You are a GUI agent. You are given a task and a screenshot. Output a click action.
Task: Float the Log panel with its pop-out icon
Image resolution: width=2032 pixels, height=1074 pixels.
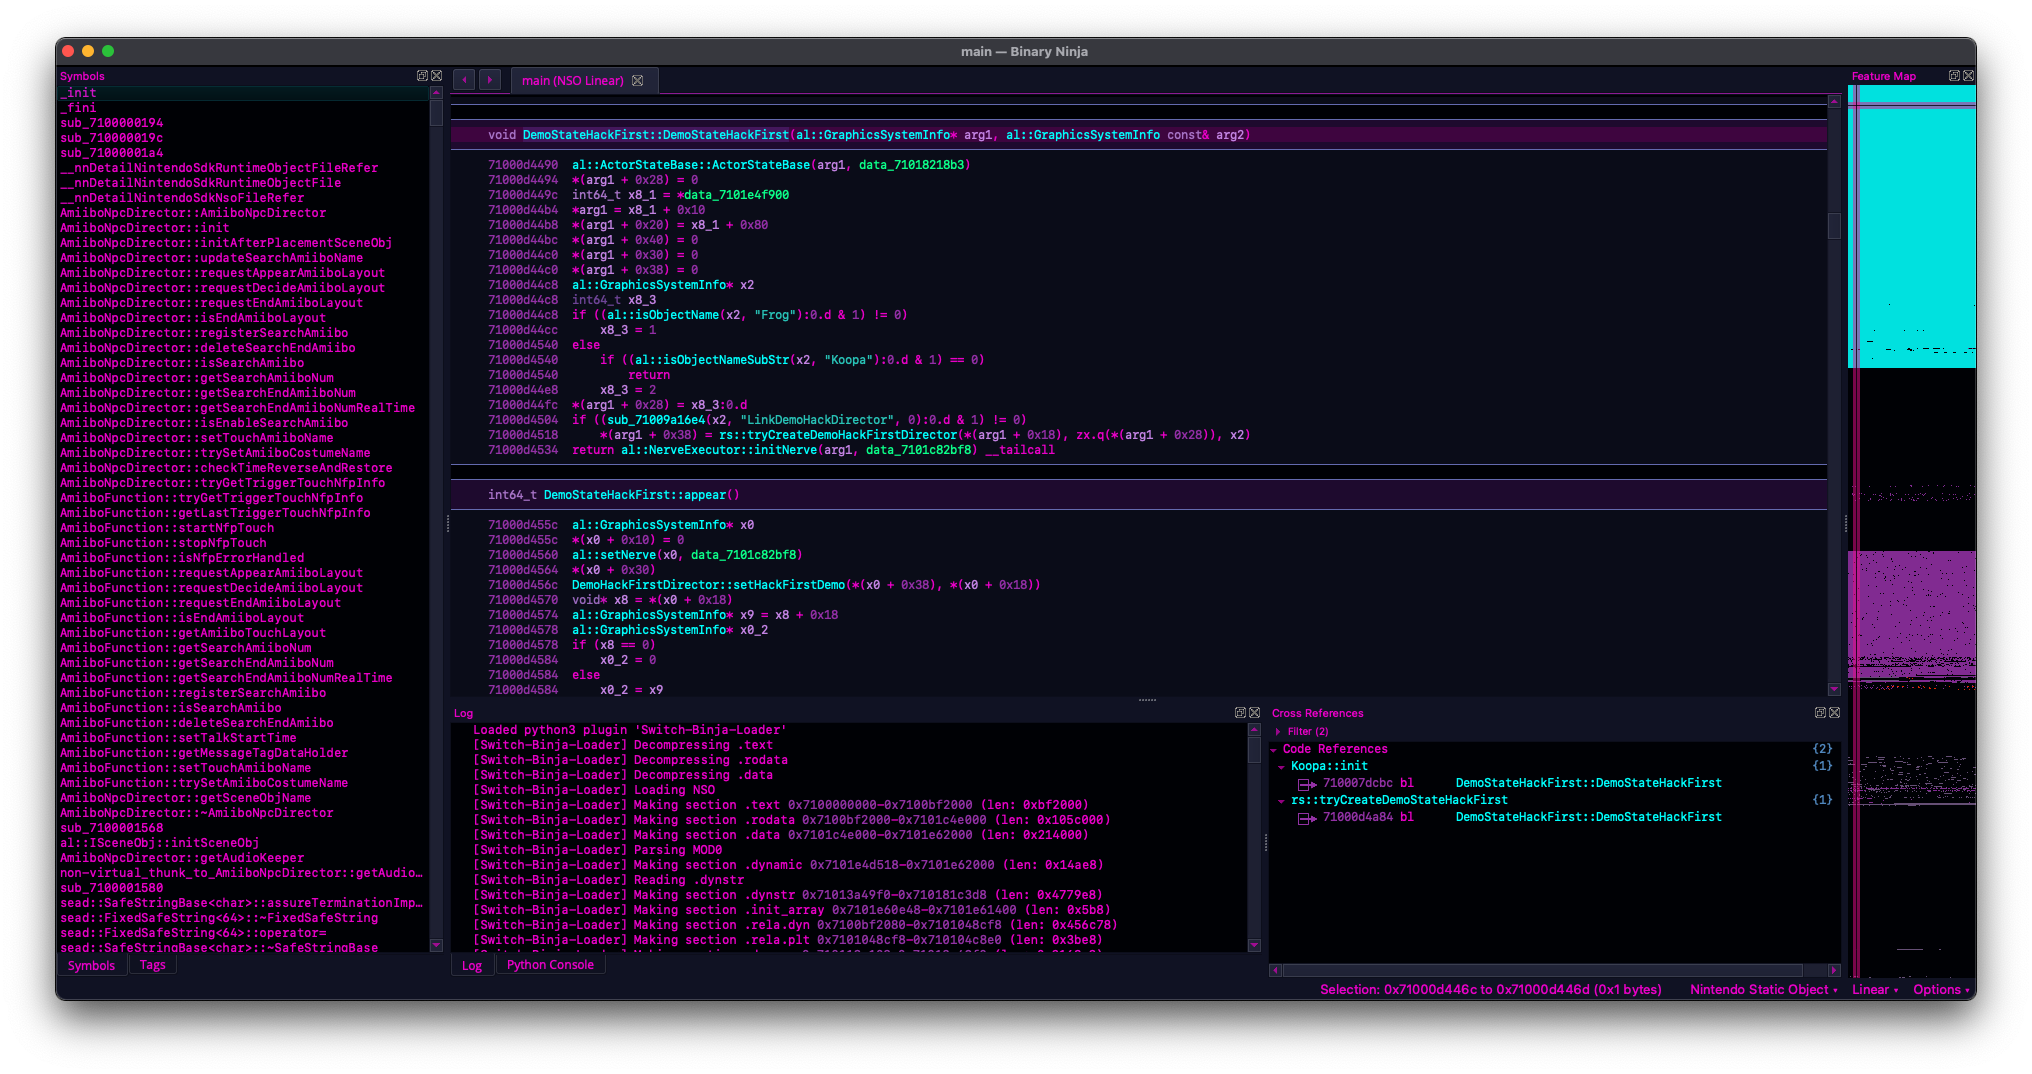click(x=1240, y=713)
